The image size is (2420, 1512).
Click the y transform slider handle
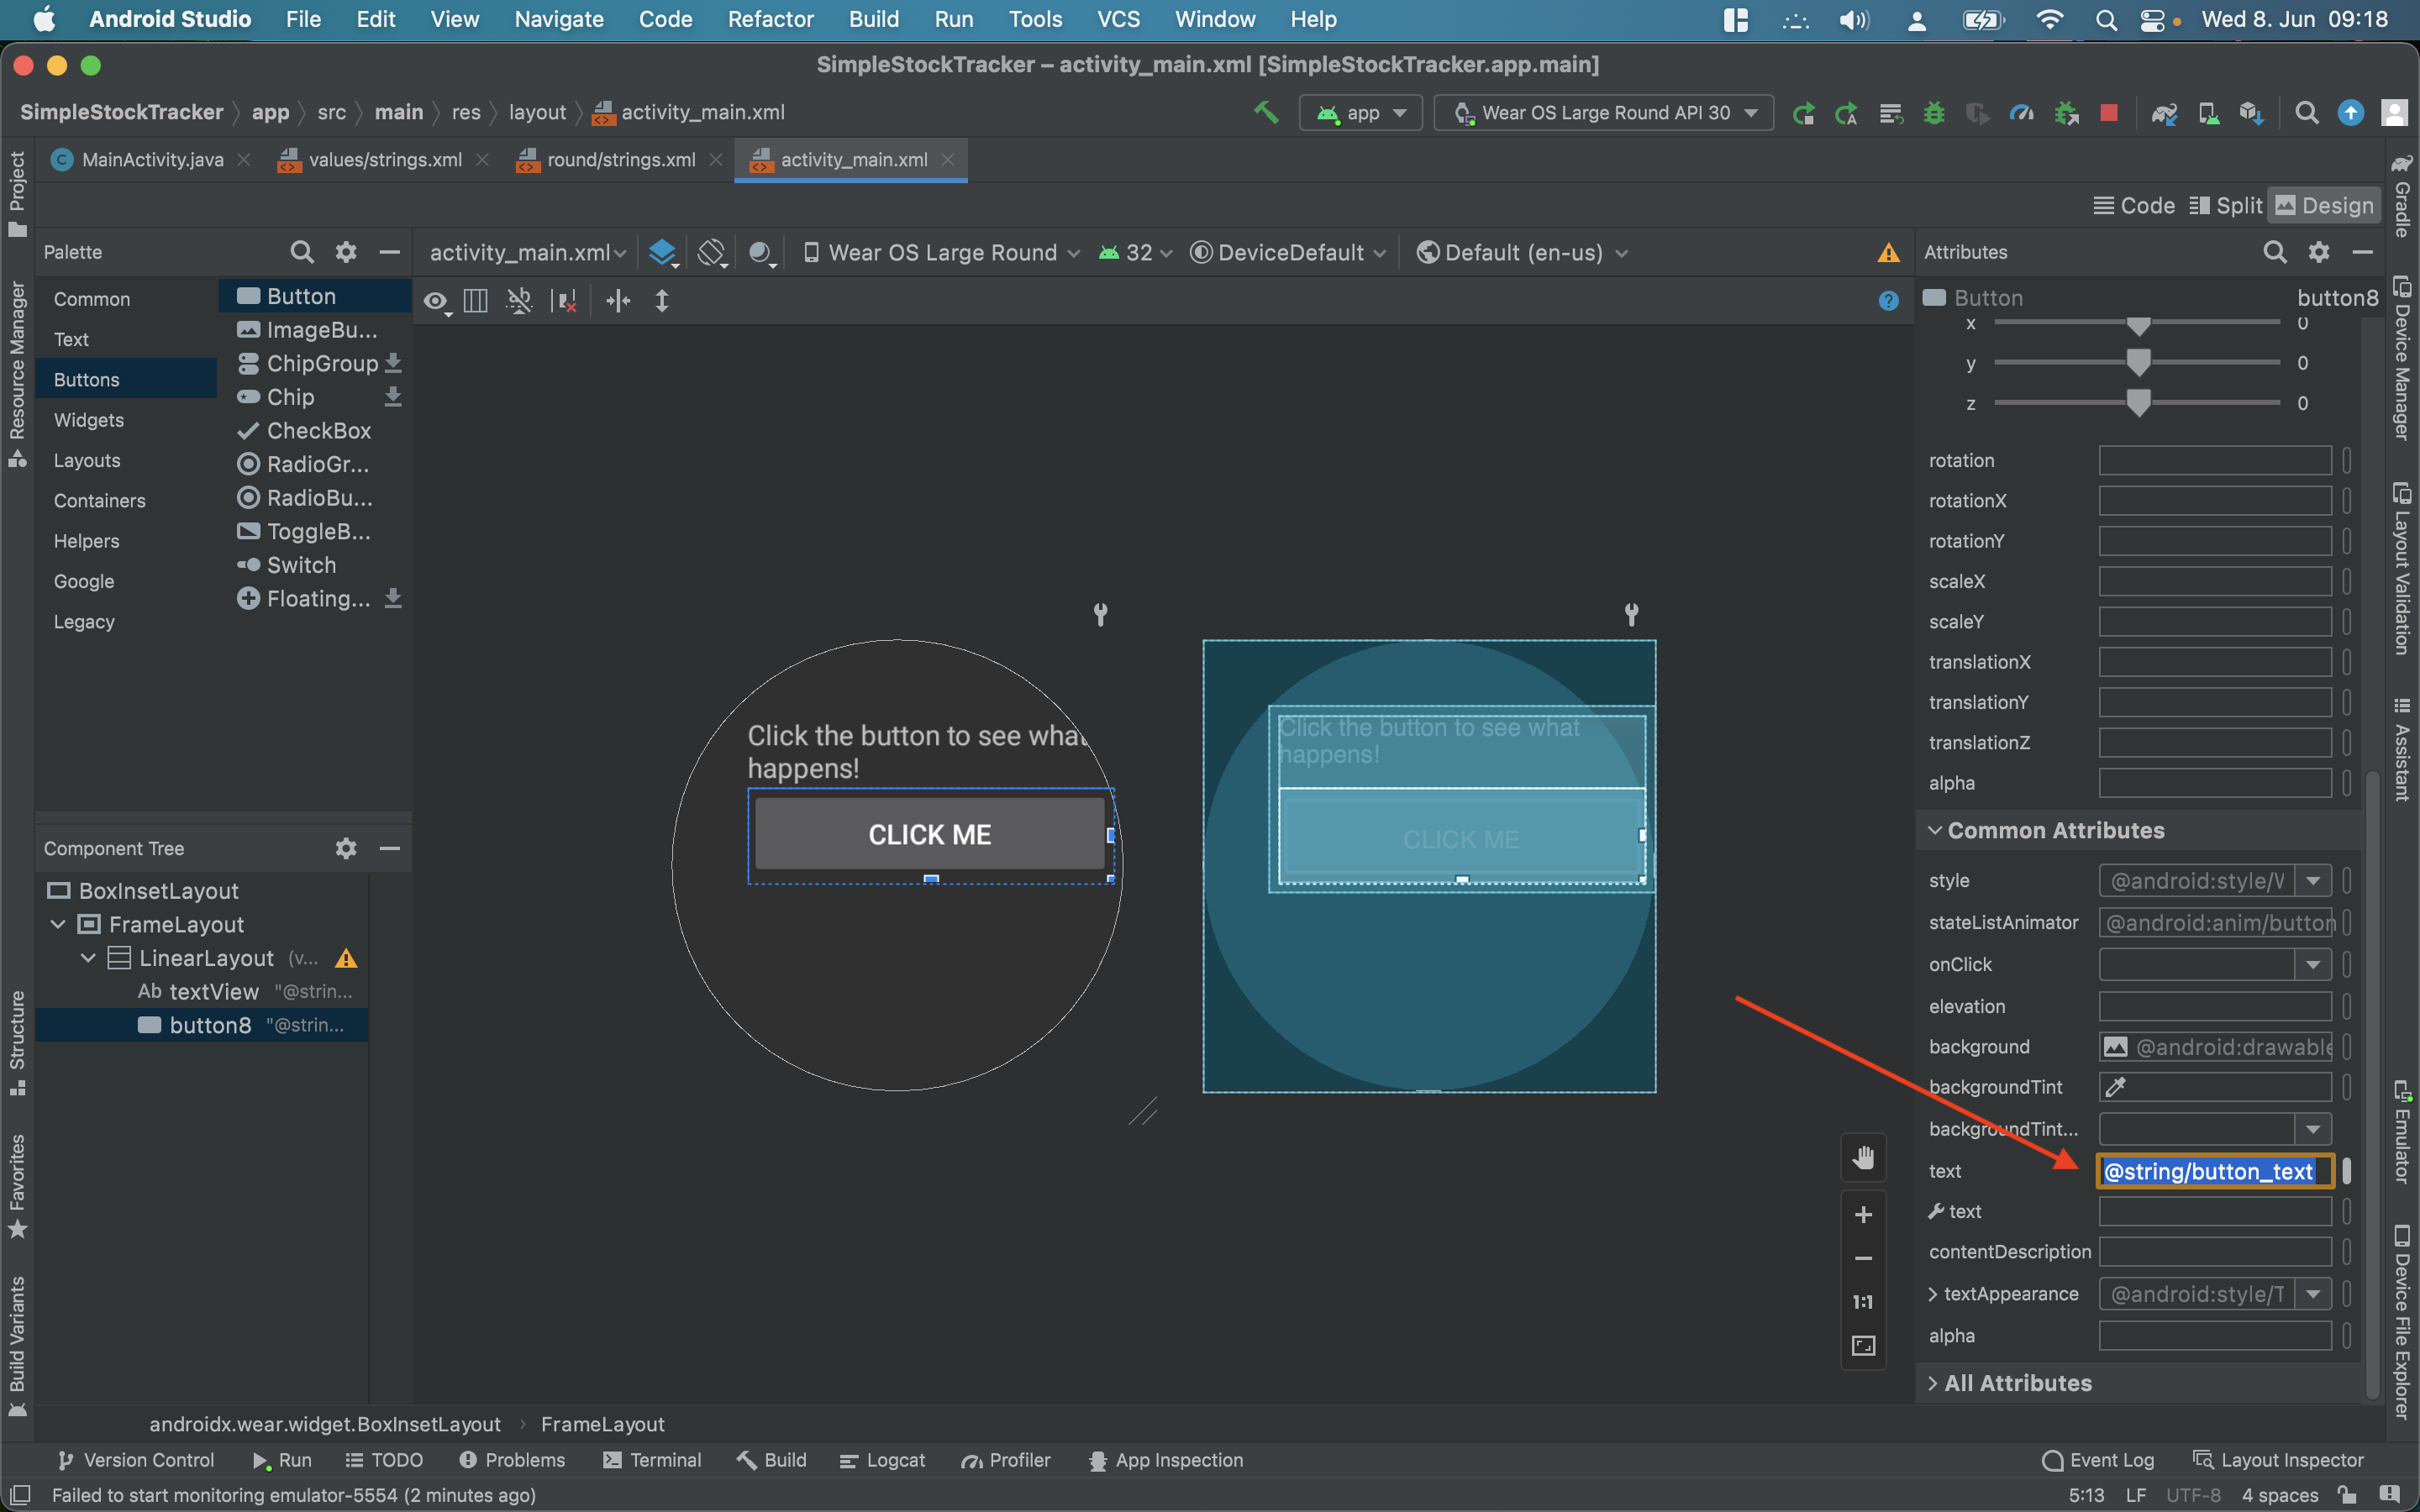click(2138, 363)
